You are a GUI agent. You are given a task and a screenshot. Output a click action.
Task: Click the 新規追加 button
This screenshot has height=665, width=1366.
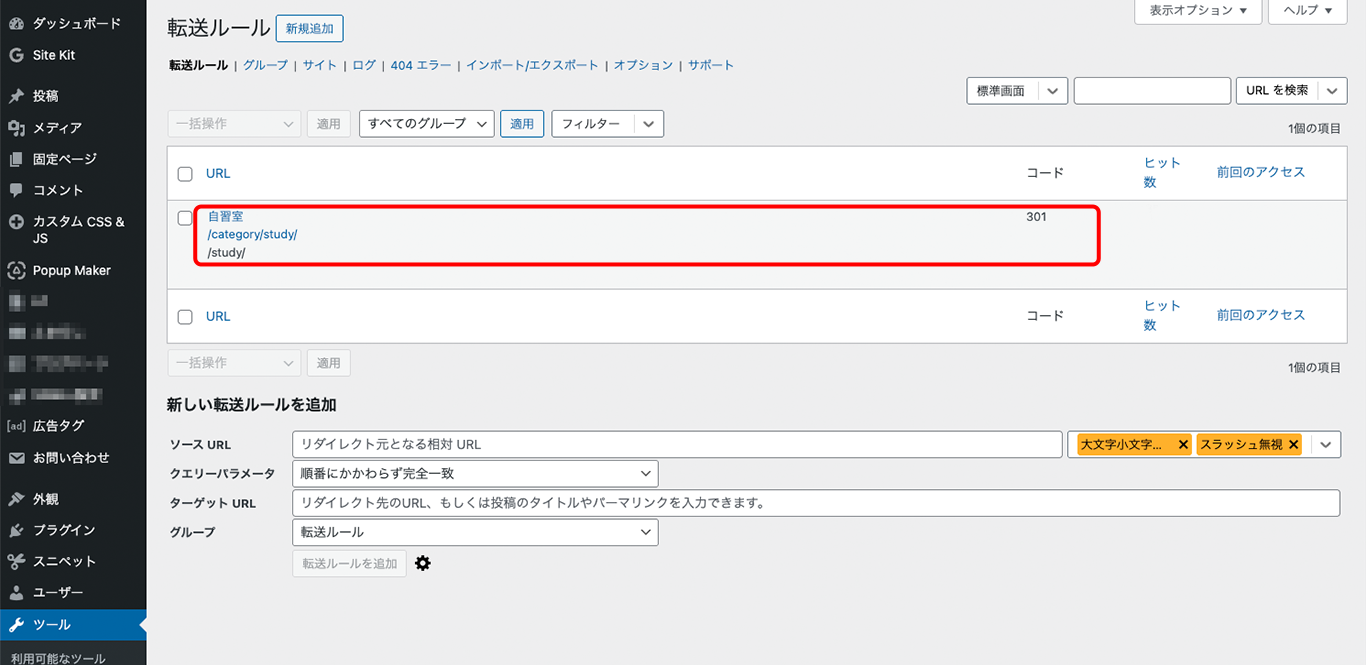(x=309, y=29)
